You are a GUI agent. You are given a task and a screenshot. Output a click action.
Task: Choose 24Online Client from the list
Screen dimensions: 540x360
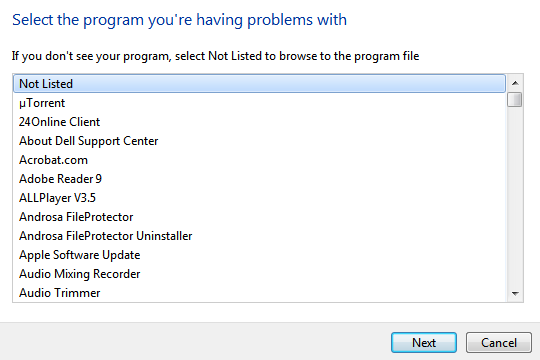[x=259, y=122]
